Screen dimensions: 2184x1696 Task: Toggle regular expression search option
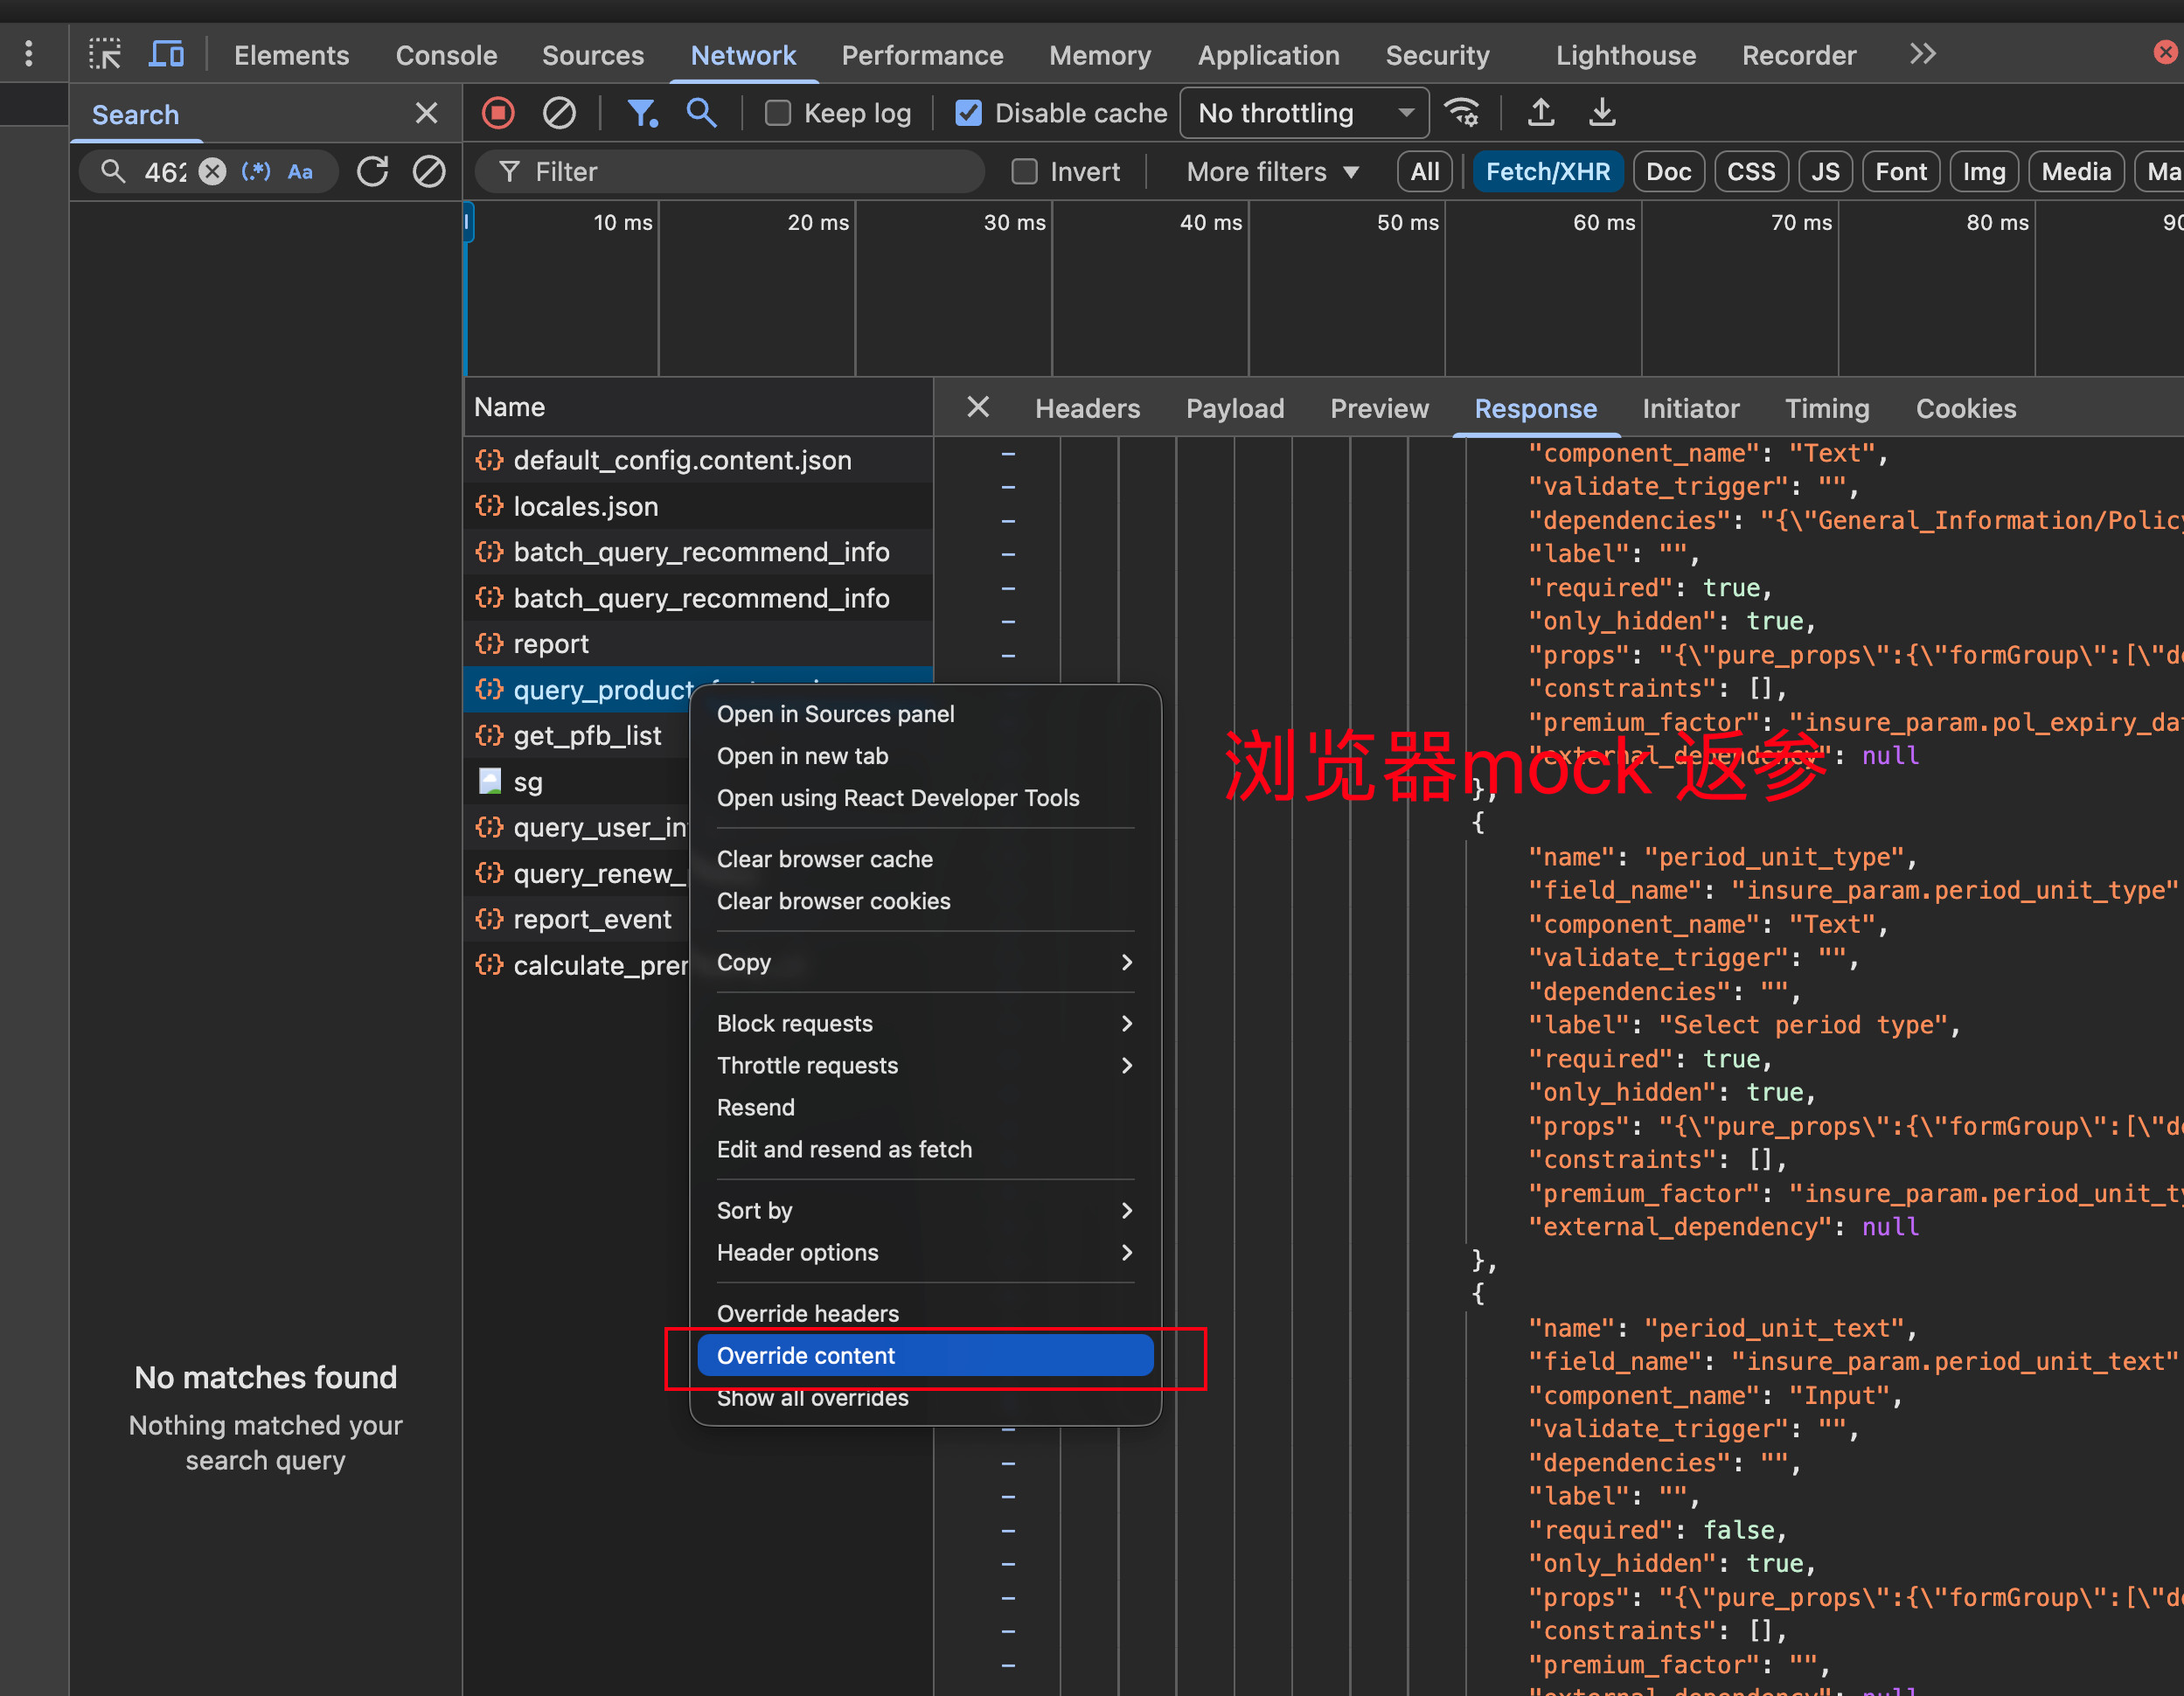coord(256,172)
